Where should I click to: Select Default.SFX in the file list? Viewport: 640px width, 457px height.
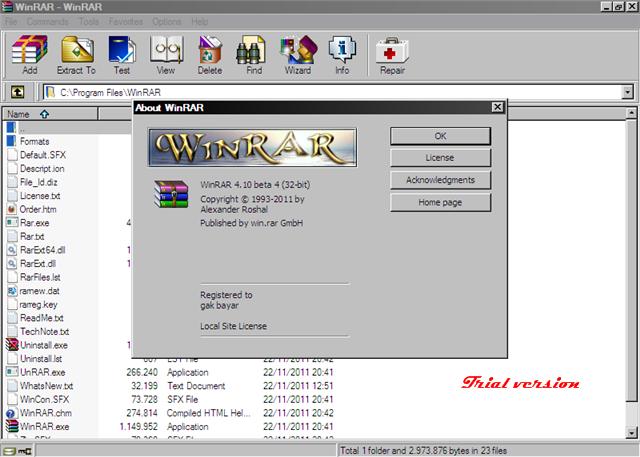click(x=43, y=155)
